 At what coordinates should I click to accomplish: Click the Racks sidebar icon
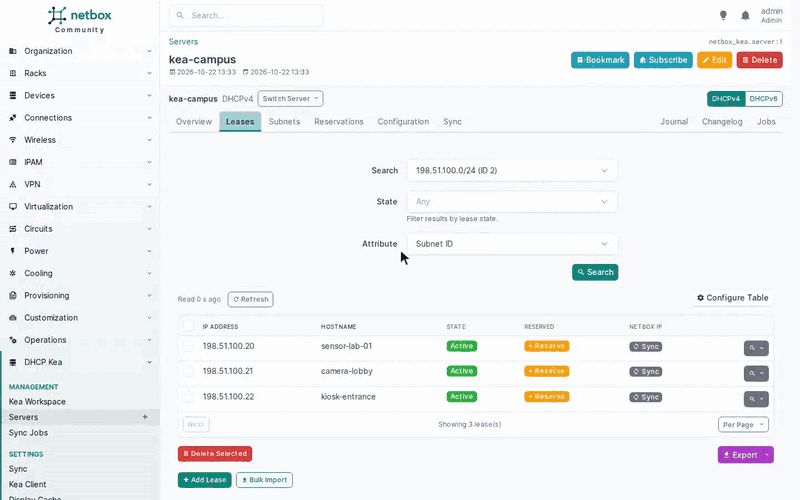click(x=13, y=73)
